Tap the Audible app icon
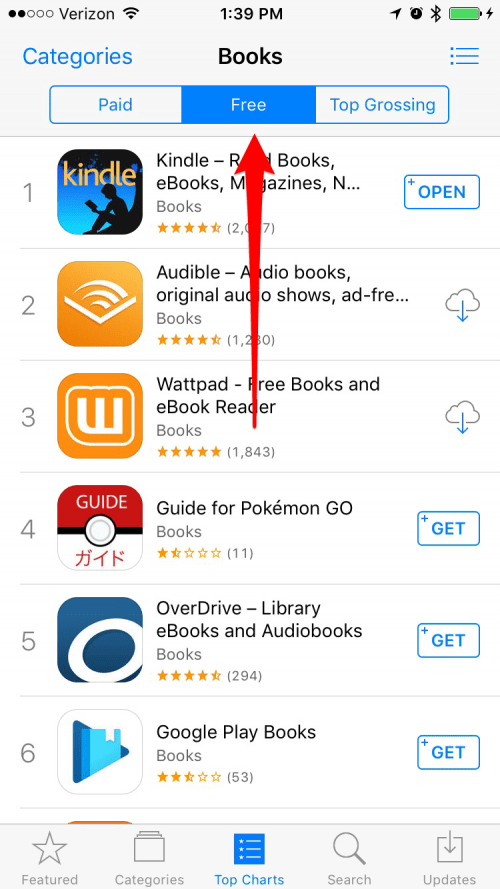 [x=100, y=304]
